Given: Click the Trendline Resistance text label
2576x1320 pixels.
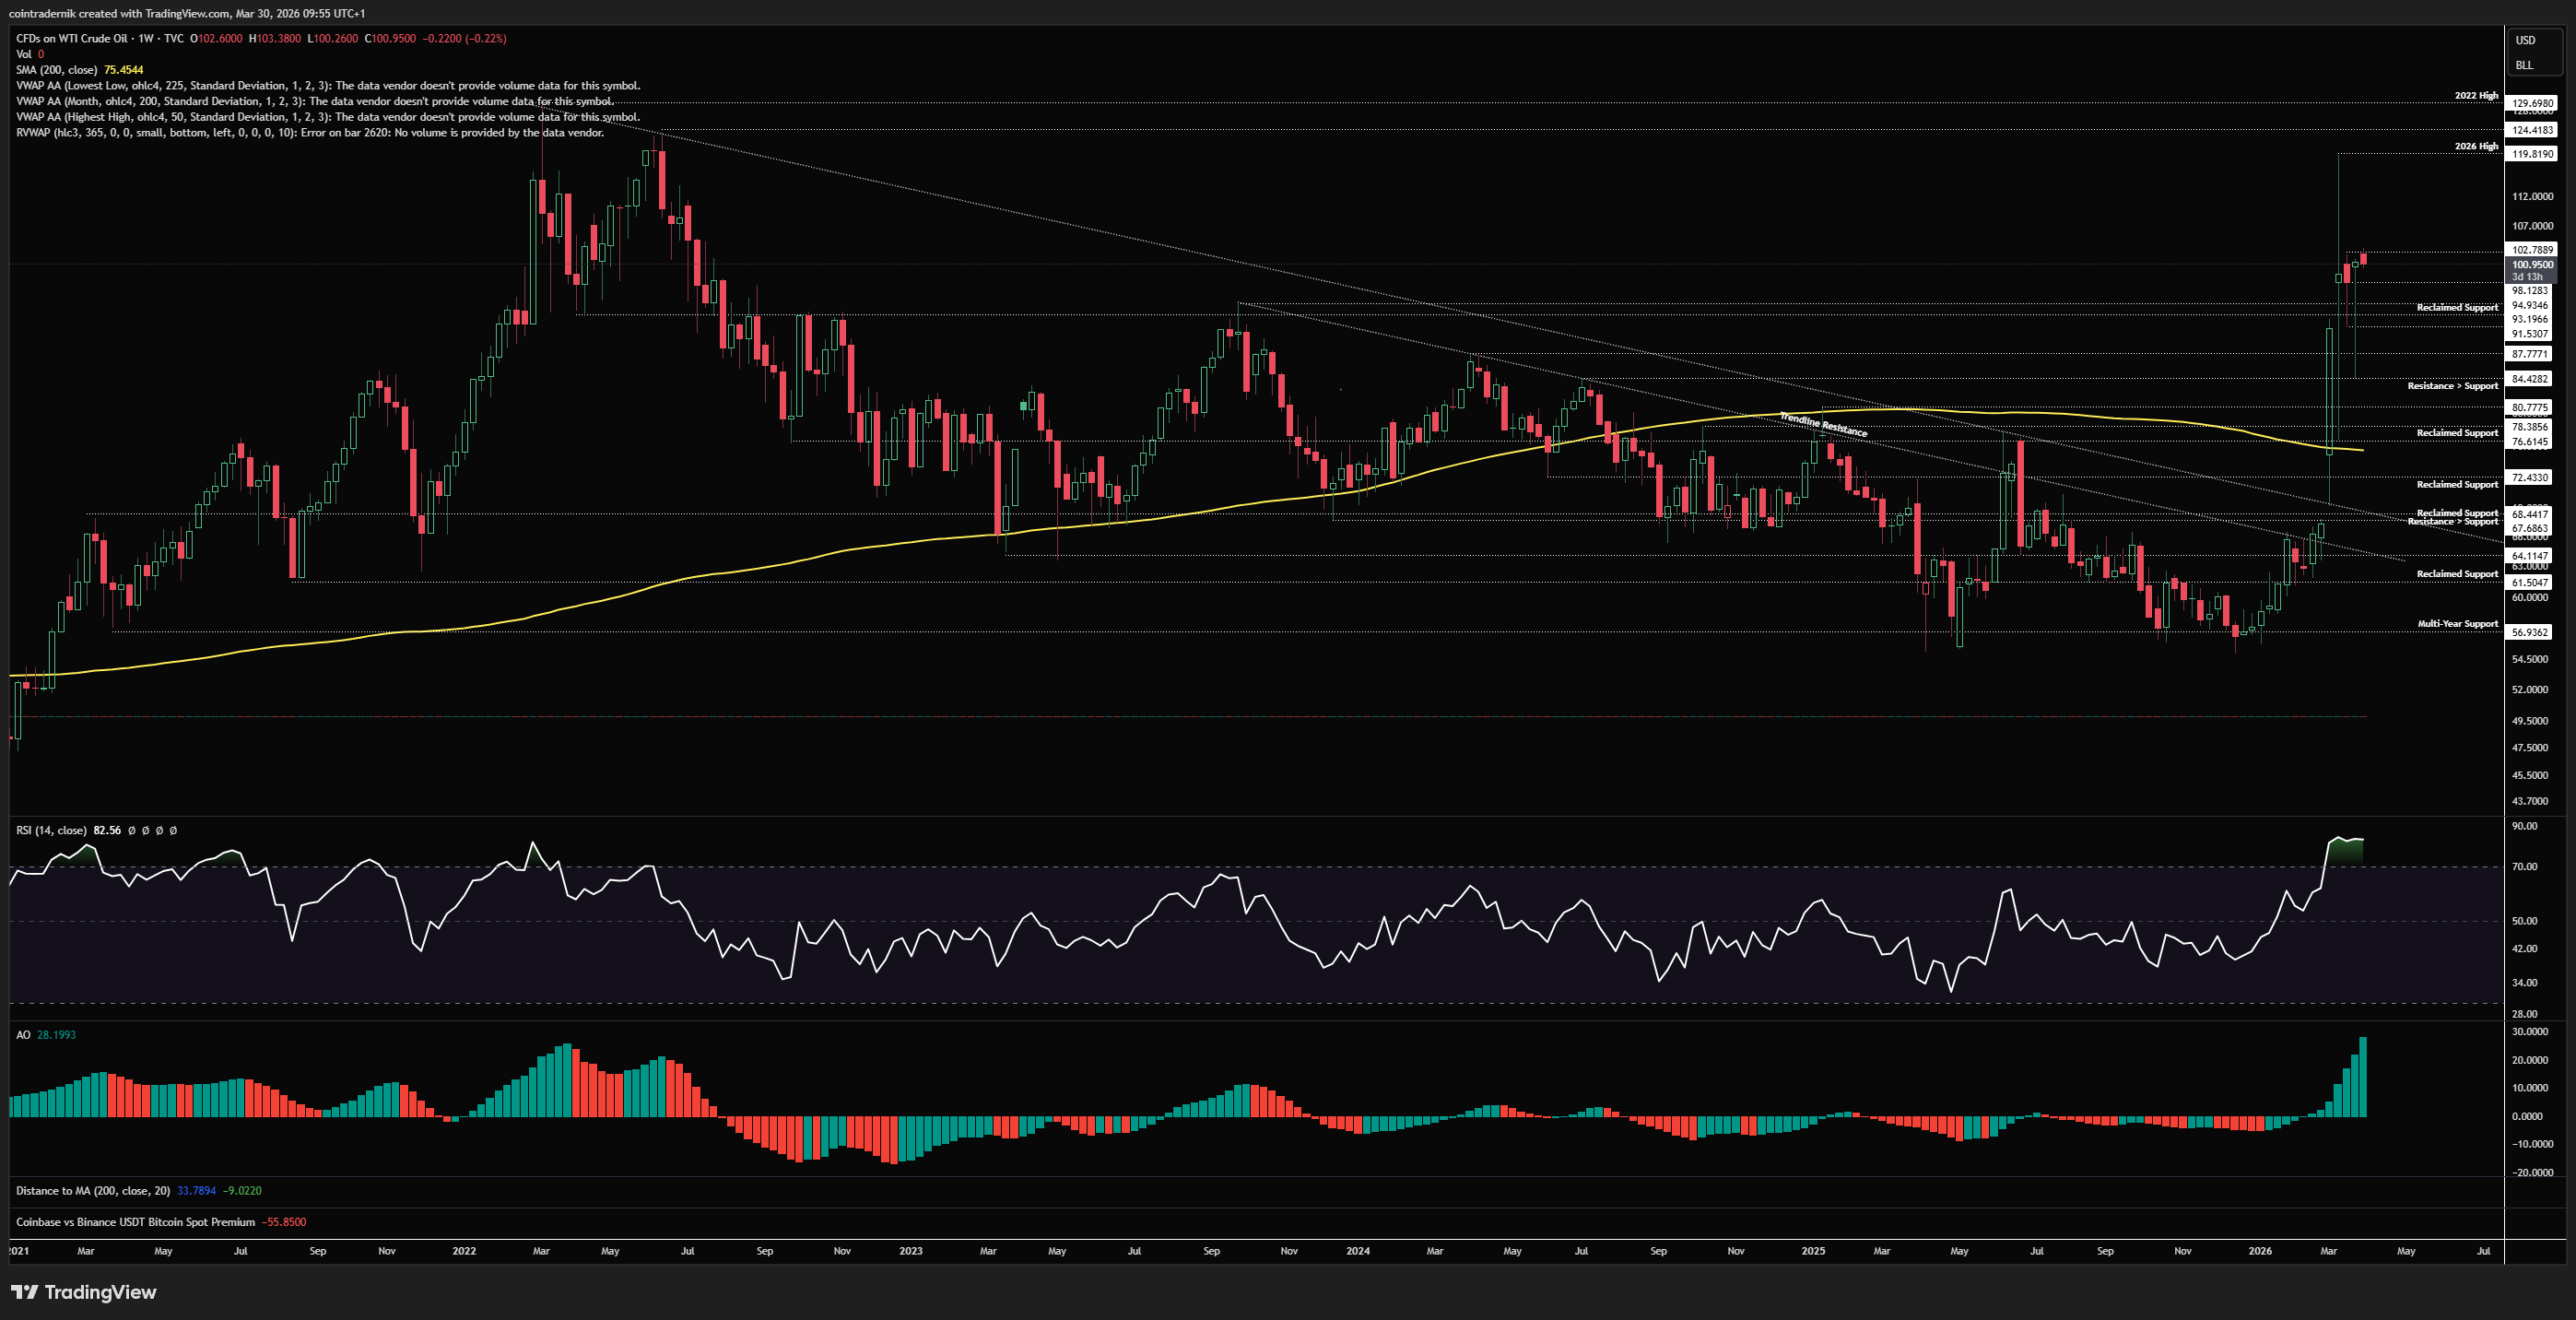Looking at the screenshot, I should tap(1823, 425).
